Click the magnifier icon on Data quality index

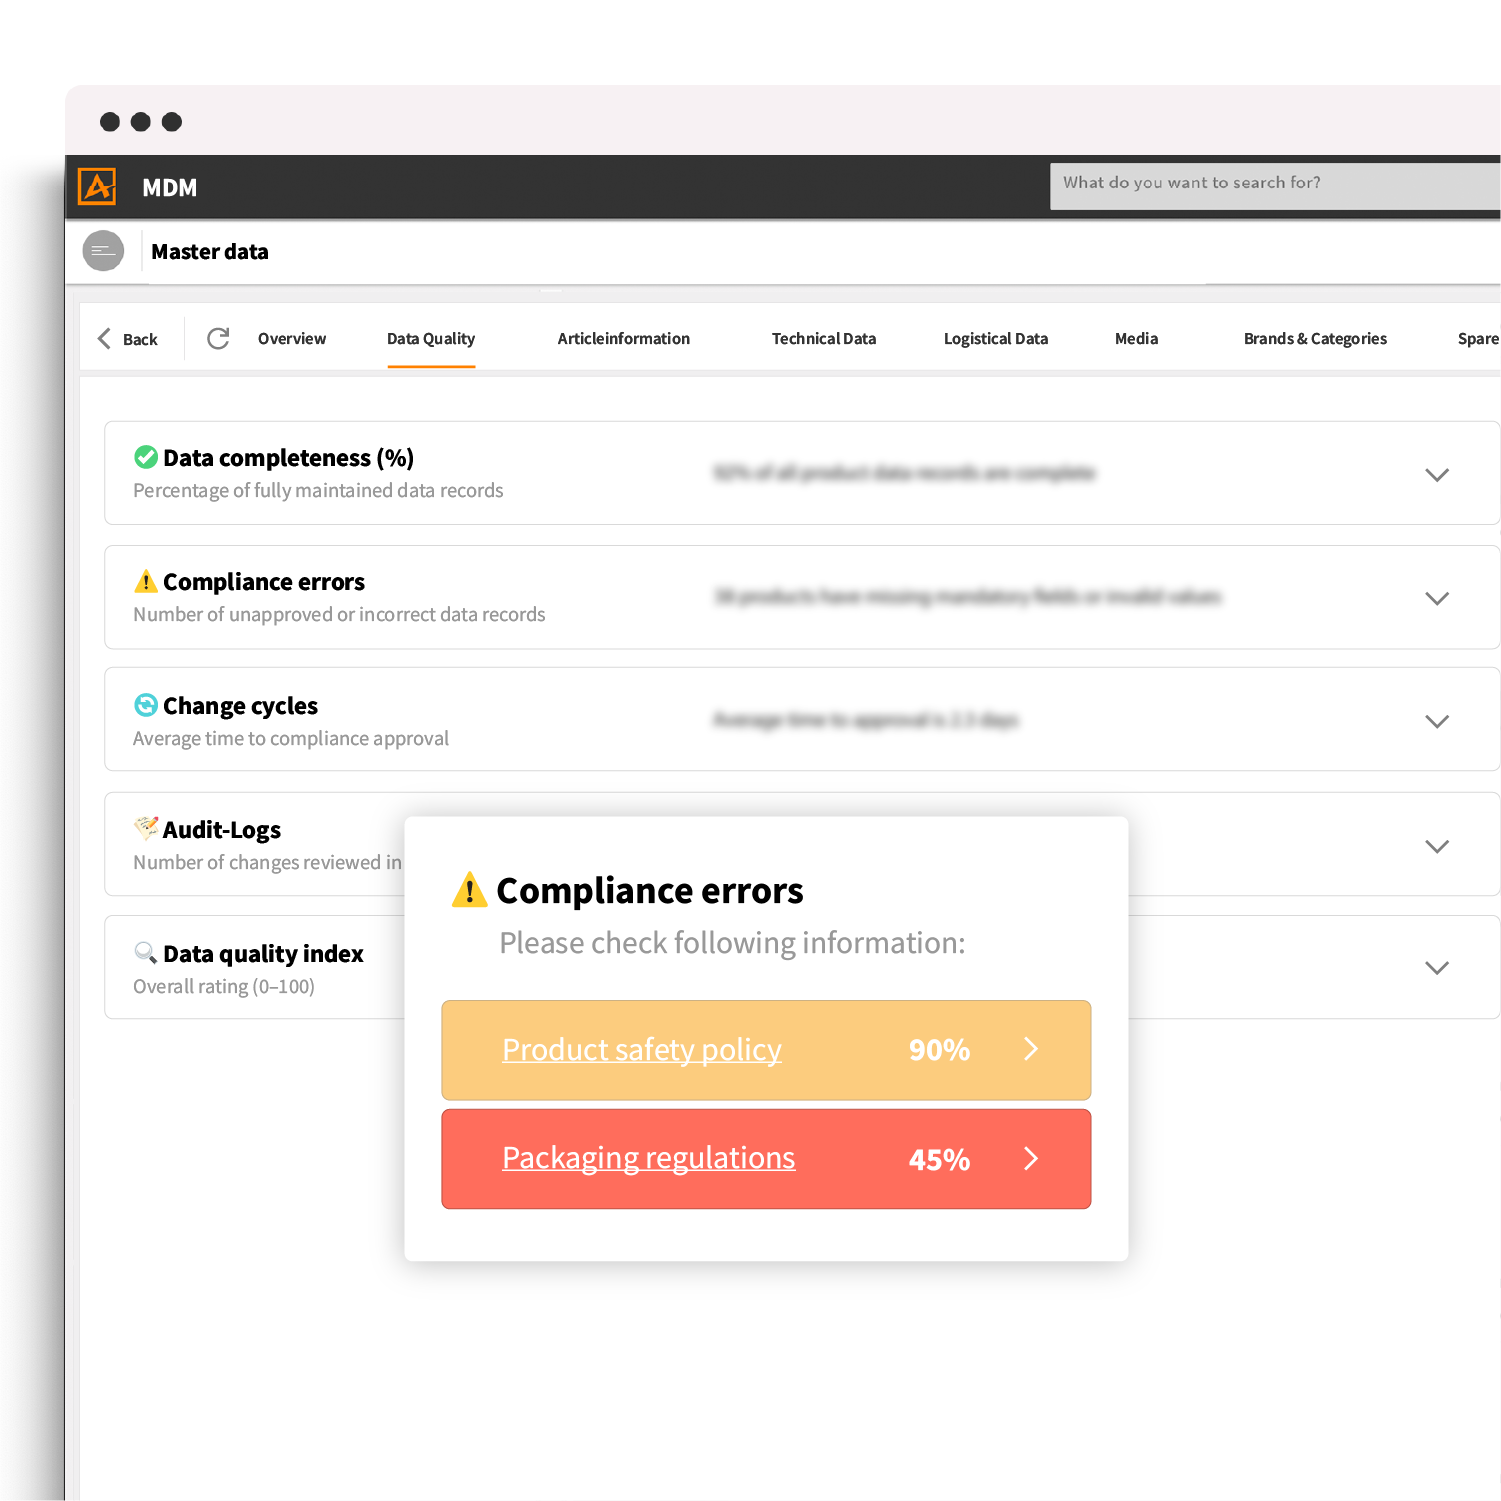(x=144, y=952)
